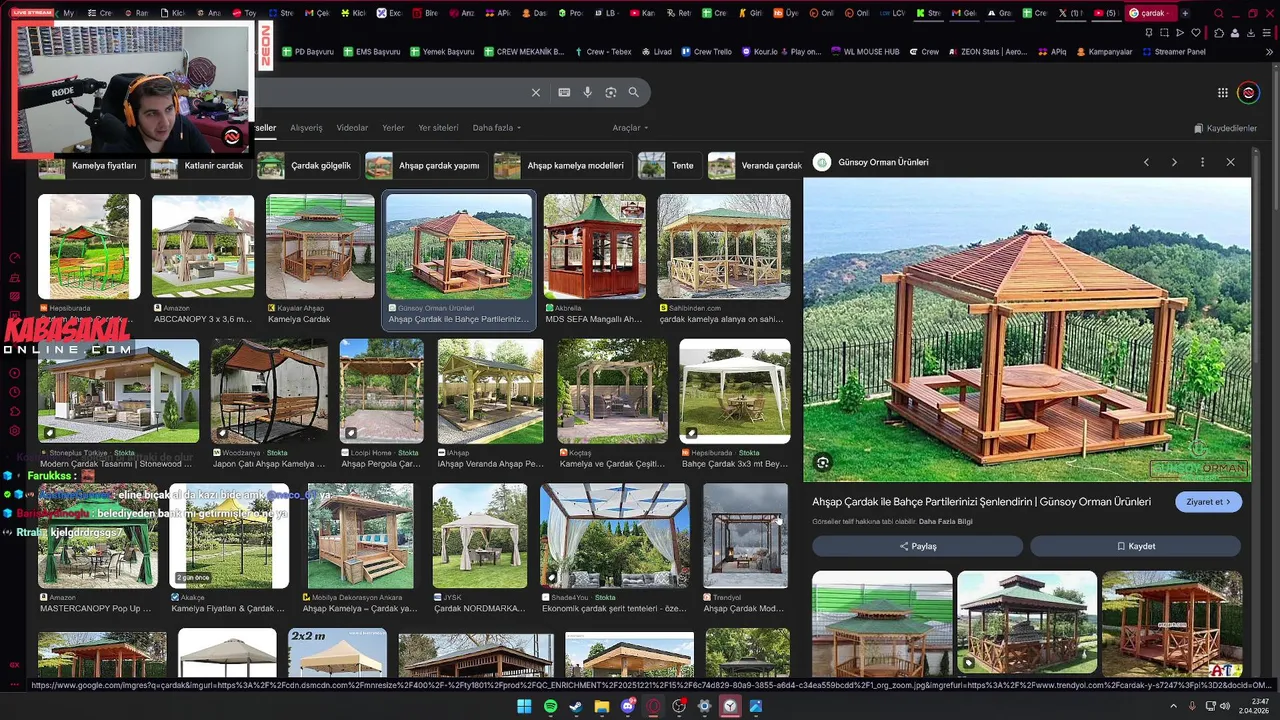Show hidden system tray icons

coord(1174,706)
